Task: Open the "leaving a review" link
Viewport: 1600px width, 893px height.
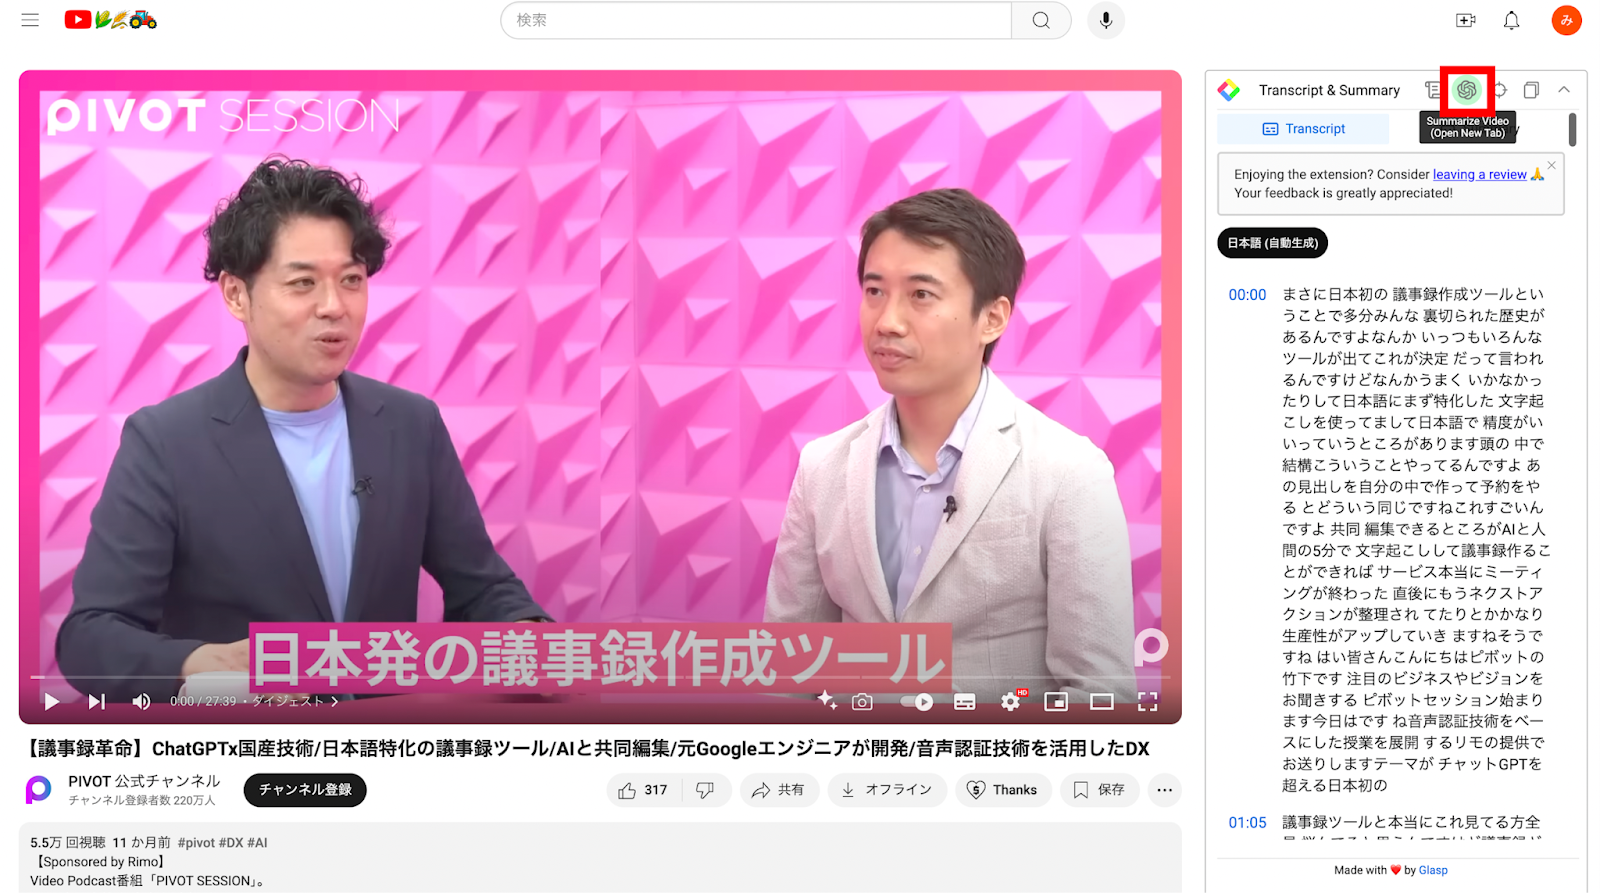Action: coord(1479,175)
